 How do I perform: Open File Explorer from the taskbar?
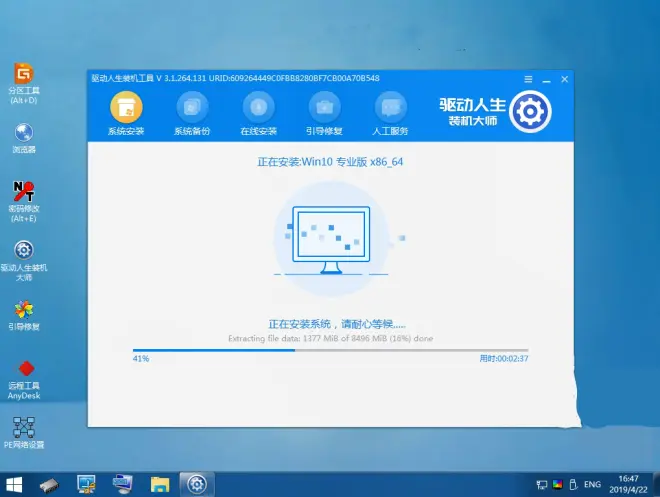click(x=160, y=485)
